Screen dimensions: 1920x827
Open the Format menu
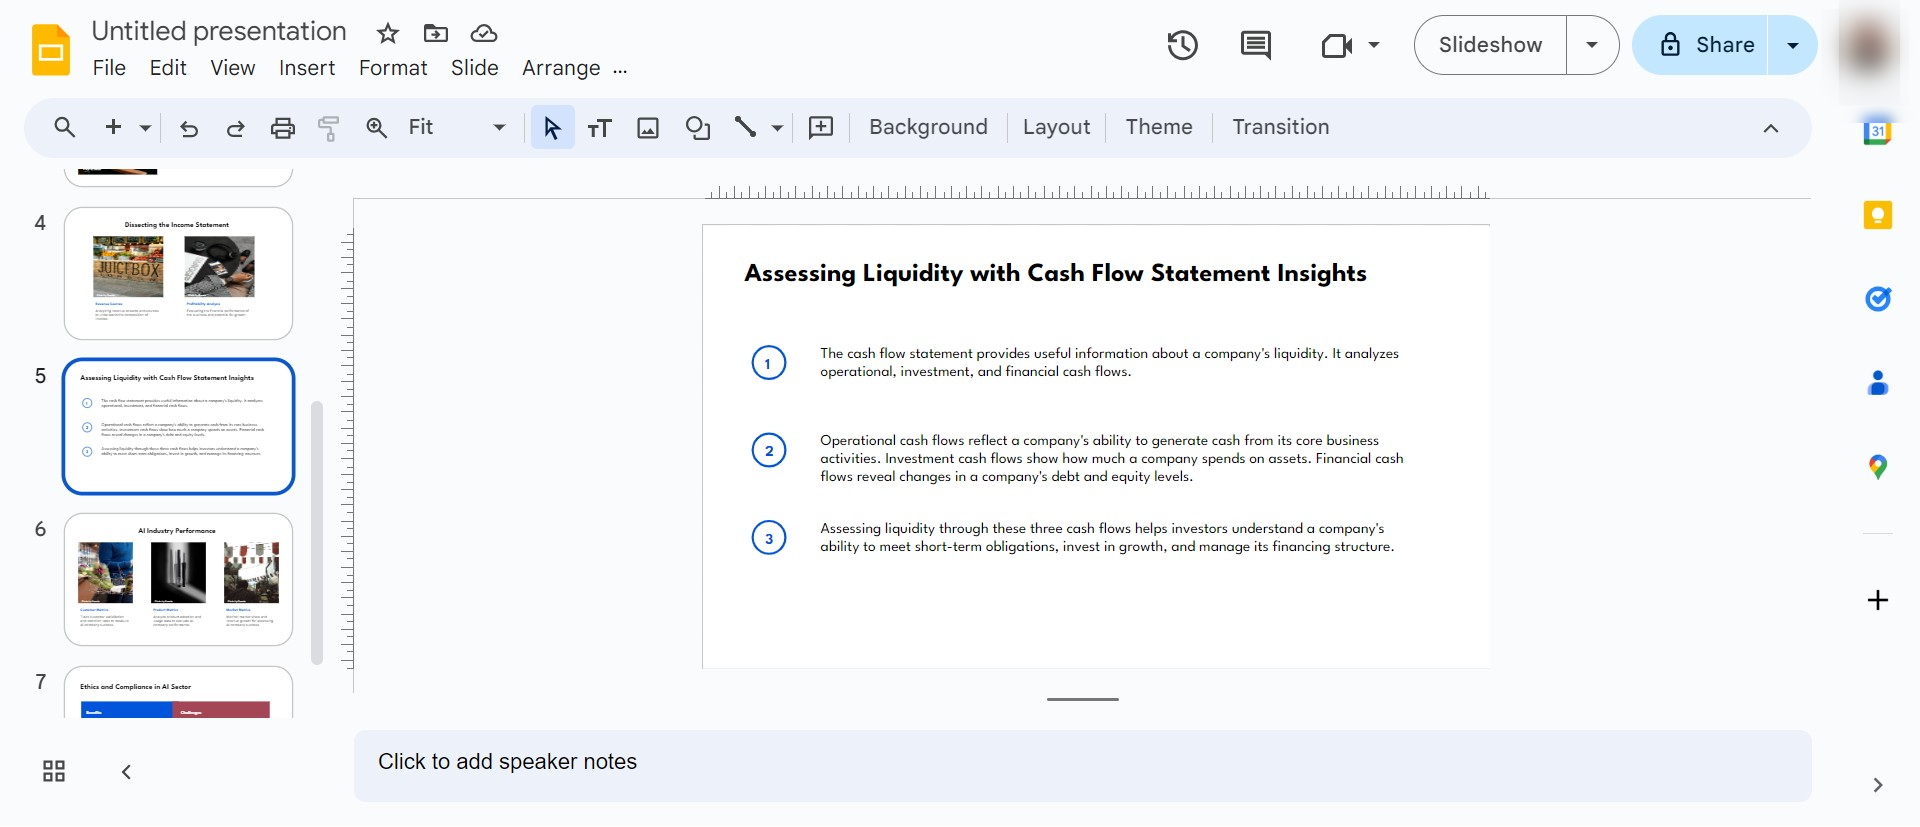pos(393,68)
